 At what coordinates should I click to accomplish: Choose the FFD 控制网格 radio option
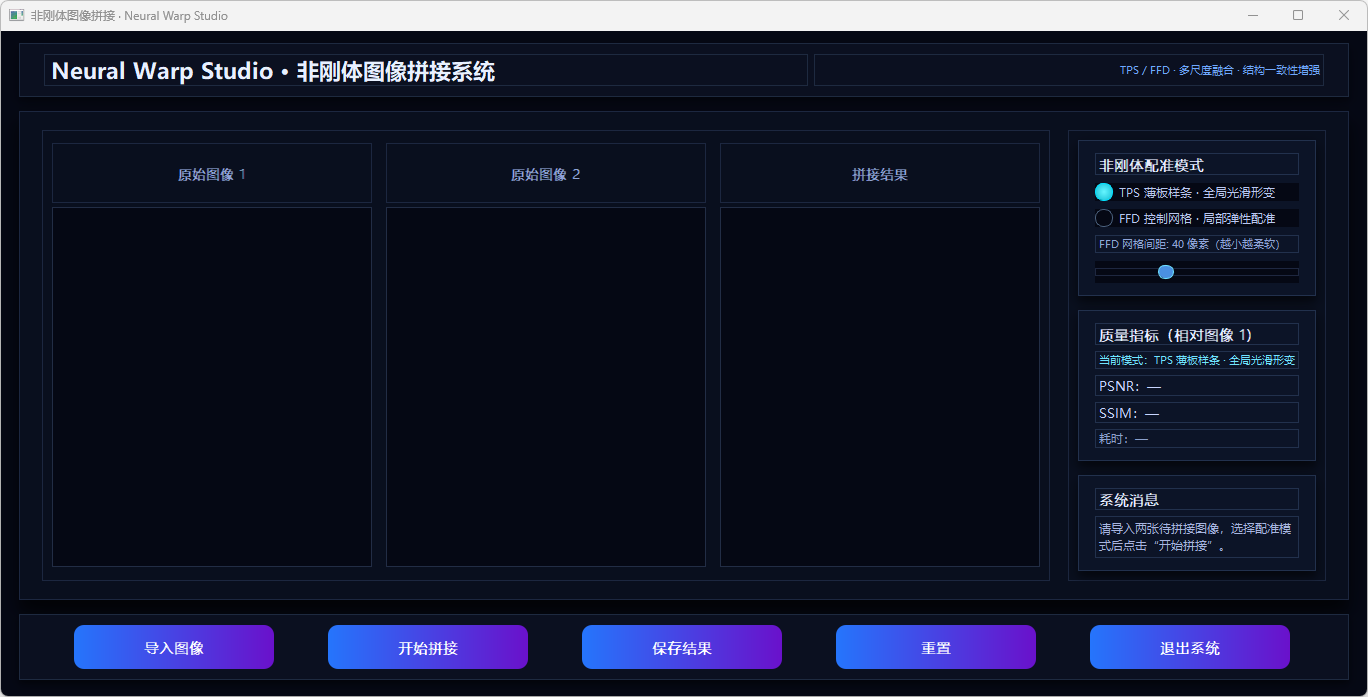(x=1104, y=218)
